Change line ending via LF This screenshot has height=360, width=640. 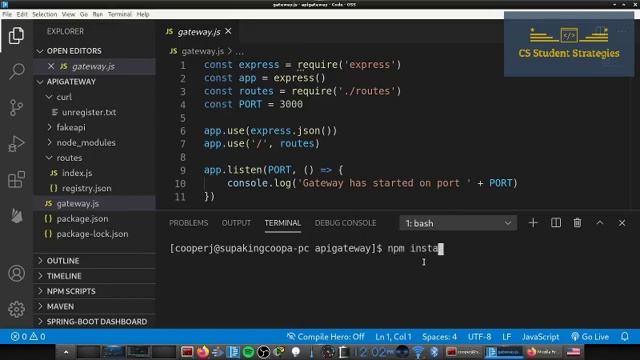[x=507, y=337]
